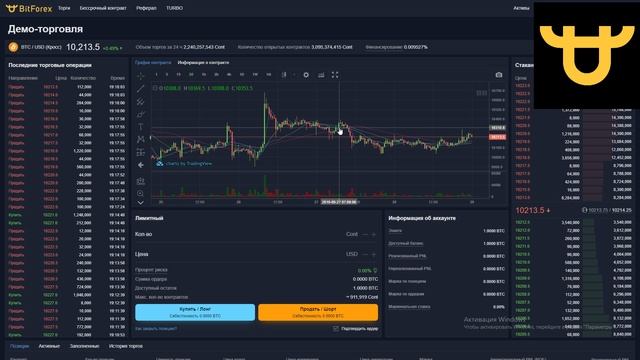Click the magnifier zoom tool on chart
Image resolution: width=640 pixels, height=360 pixels.
[x=140, y=193]
